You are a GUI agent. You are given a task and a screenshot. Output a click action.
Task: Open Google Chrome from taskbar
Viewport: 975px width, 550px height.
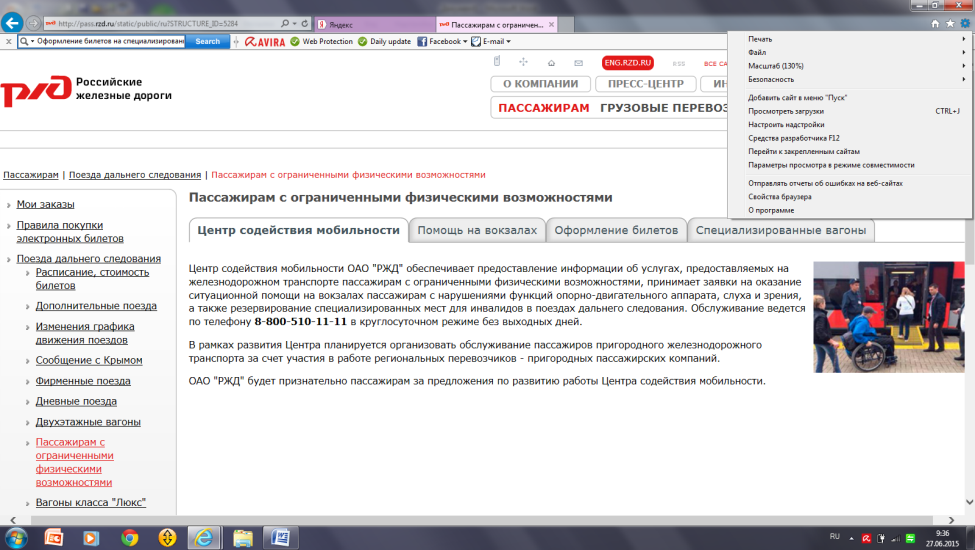pyautogui.click(x=129, y=538)
